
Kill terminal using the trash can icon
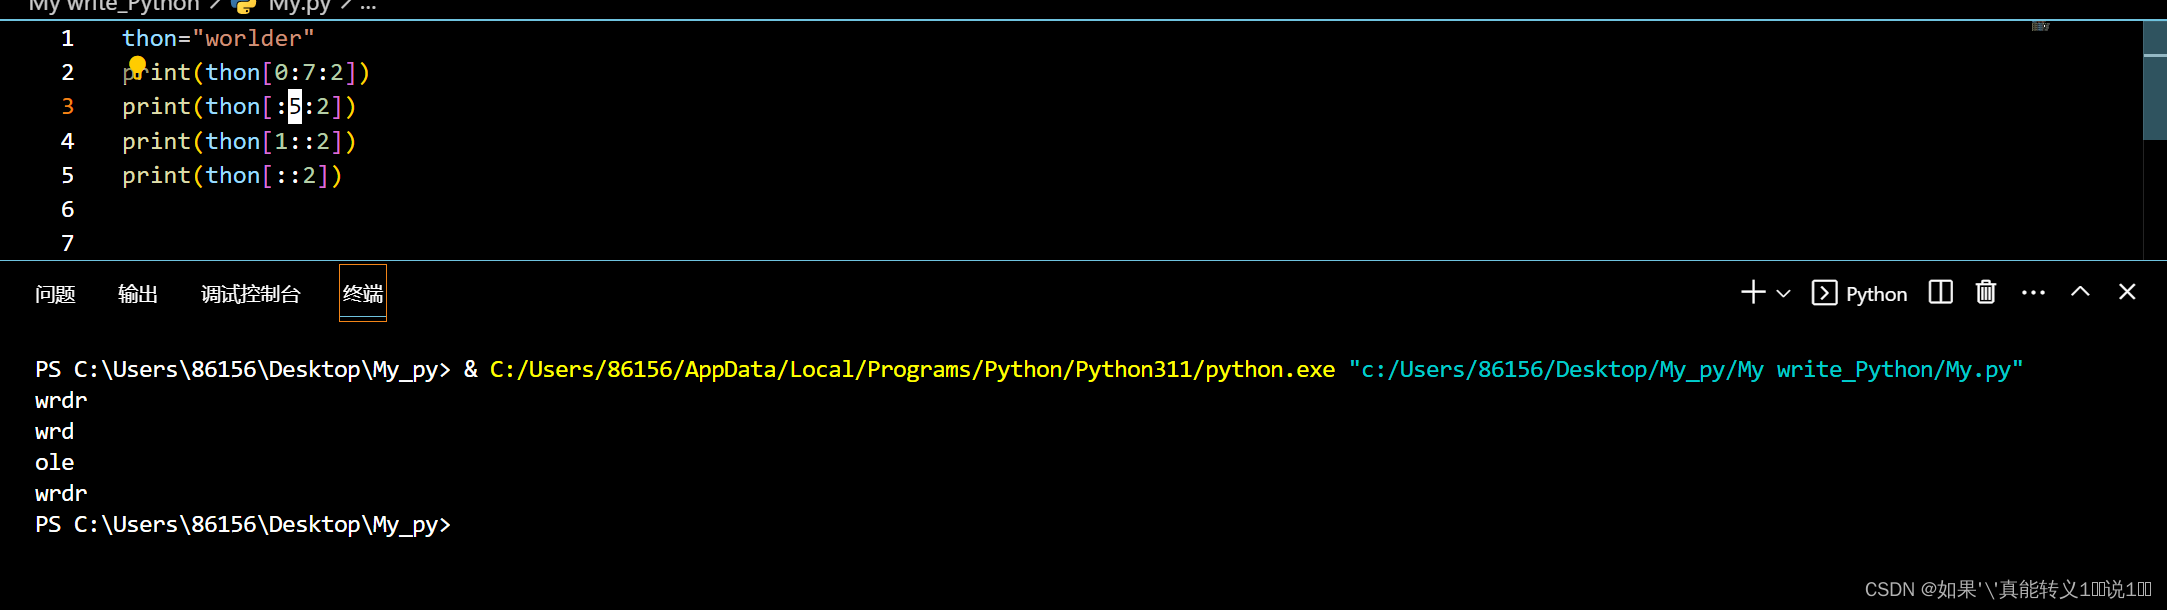tap(1986, 292)
